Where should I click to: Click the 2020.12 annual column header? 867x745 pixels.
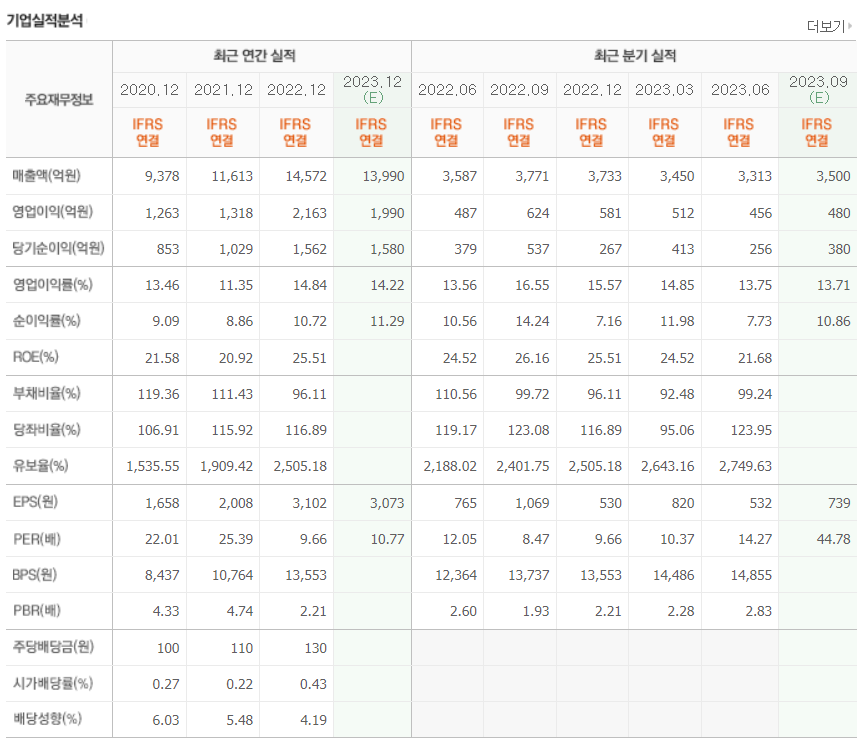pyautogui.click(x=149, y=90)
